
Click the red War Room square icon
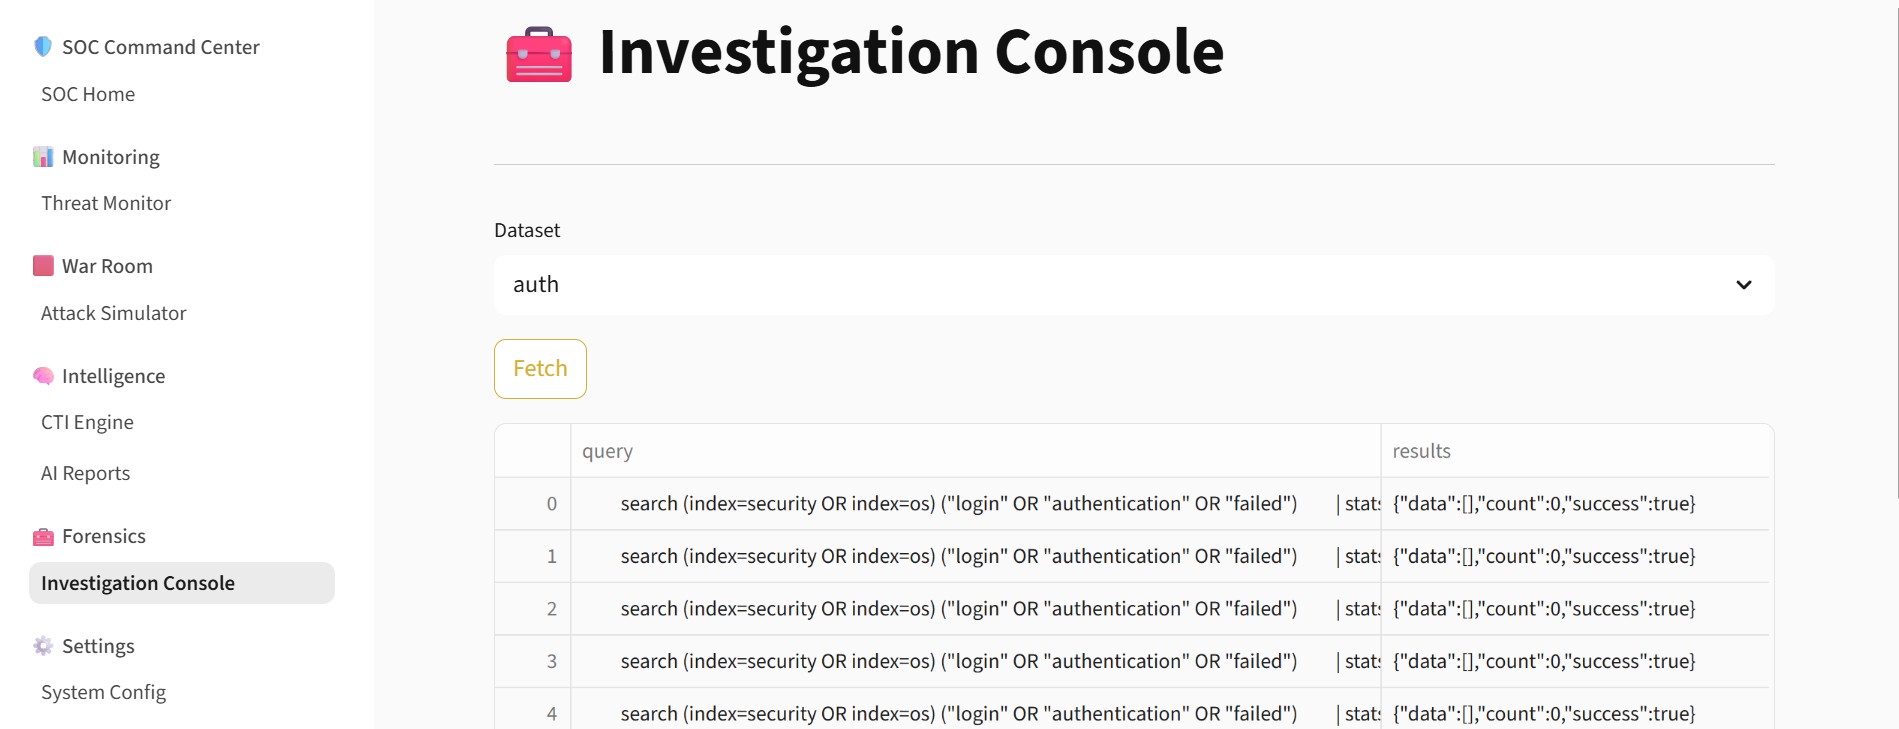43,266
